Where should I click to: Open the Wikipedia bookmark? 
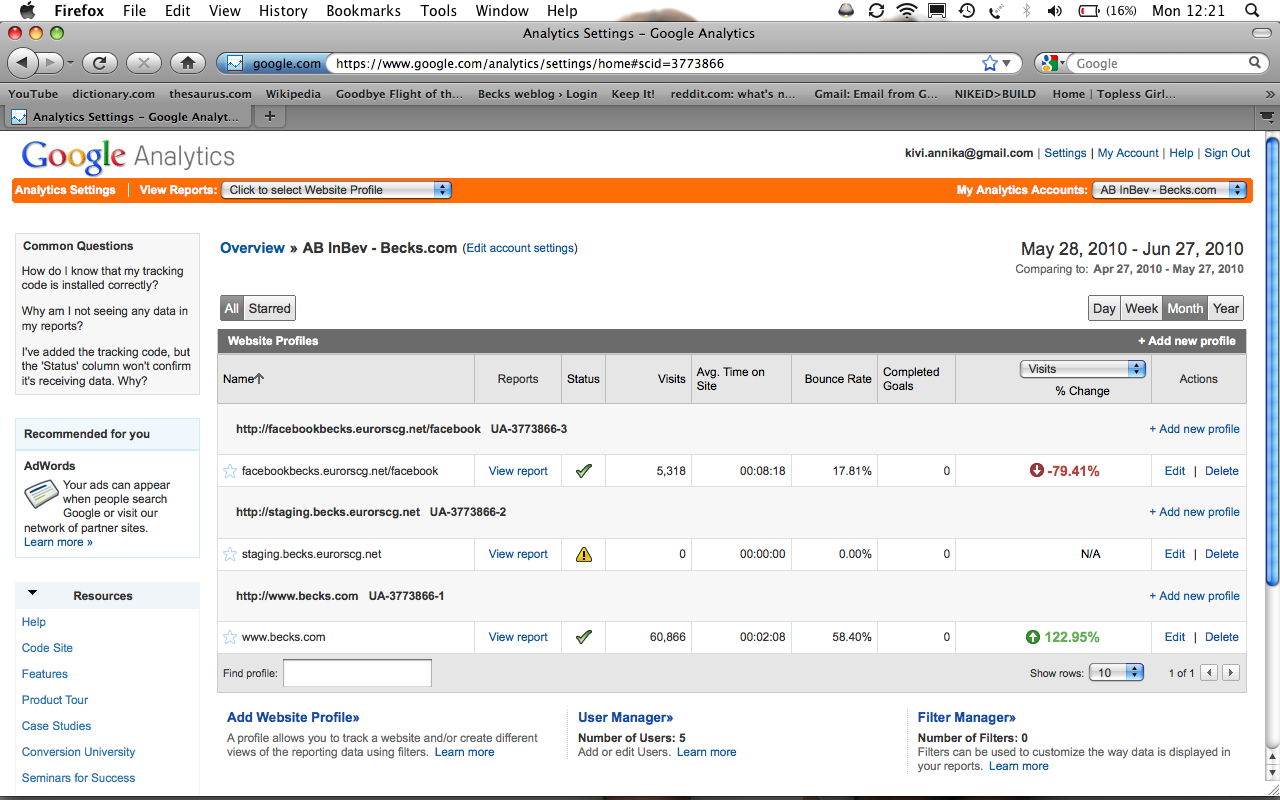(x=293, y=94)
